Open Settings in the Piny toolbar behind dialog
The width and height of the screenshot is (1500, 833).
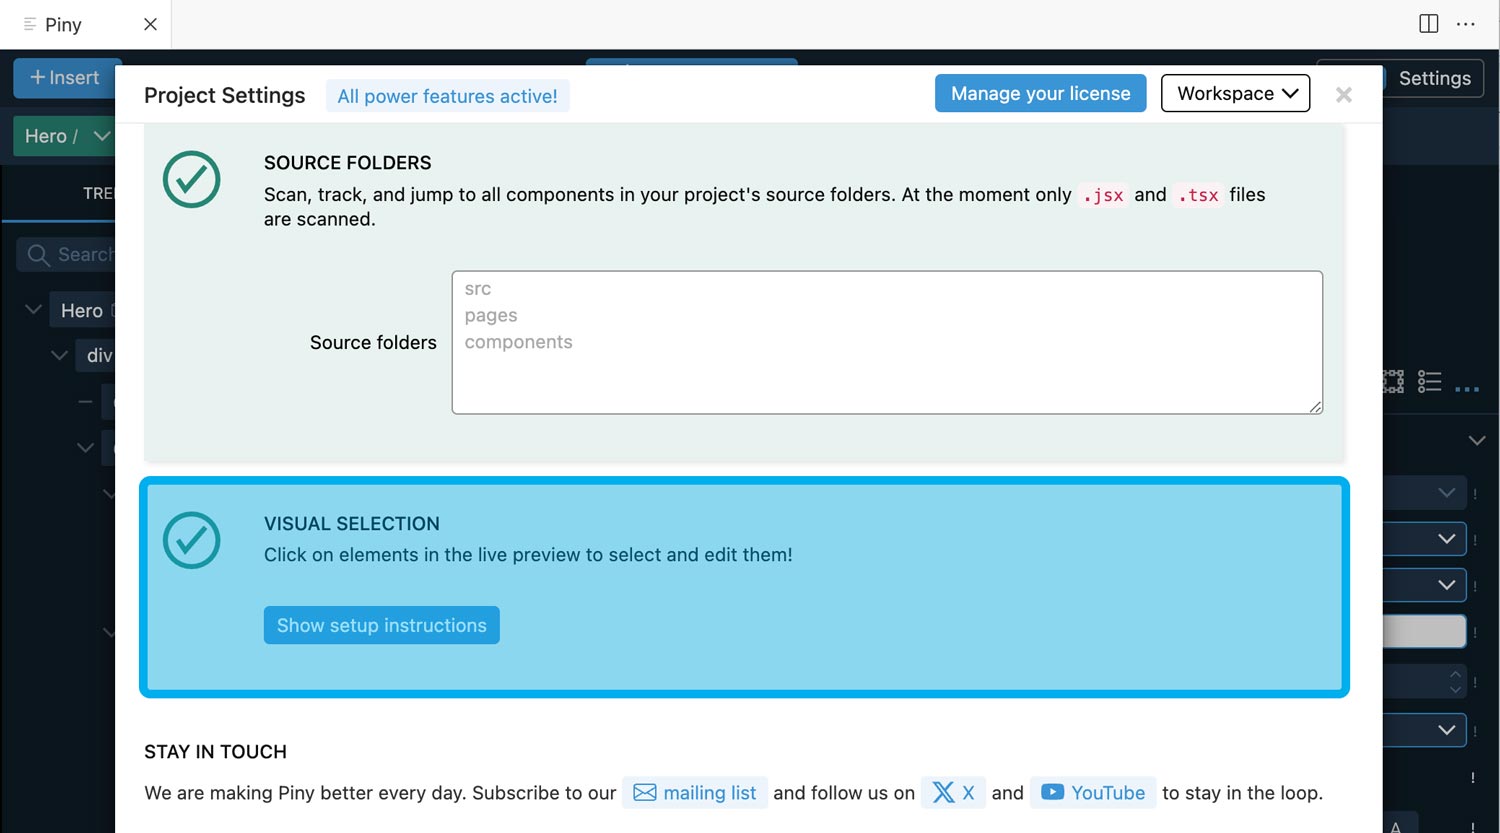click(1434, 78)
